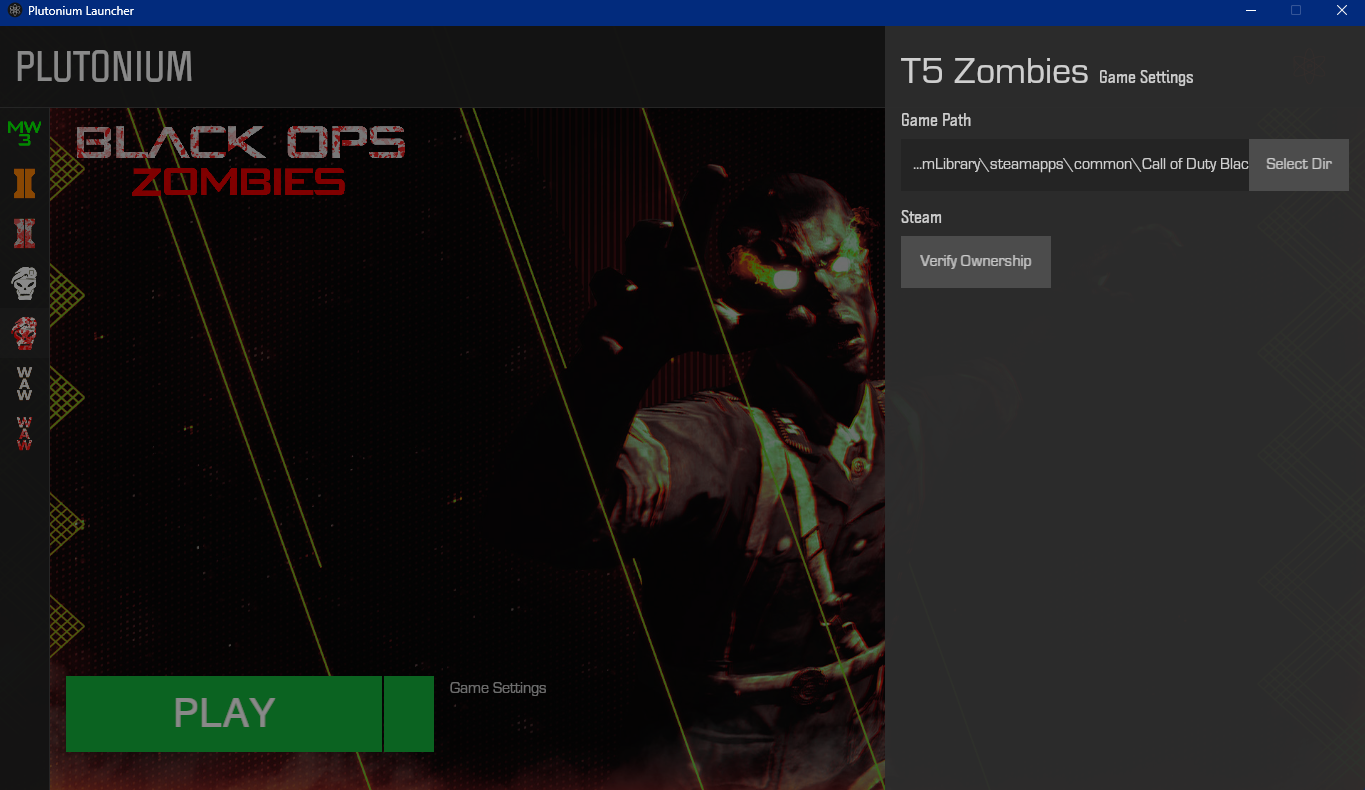Select the red Black Ops Zombies skull icon
The width and height of the screenshot is (1365, 790).
(x=24, y=333)
